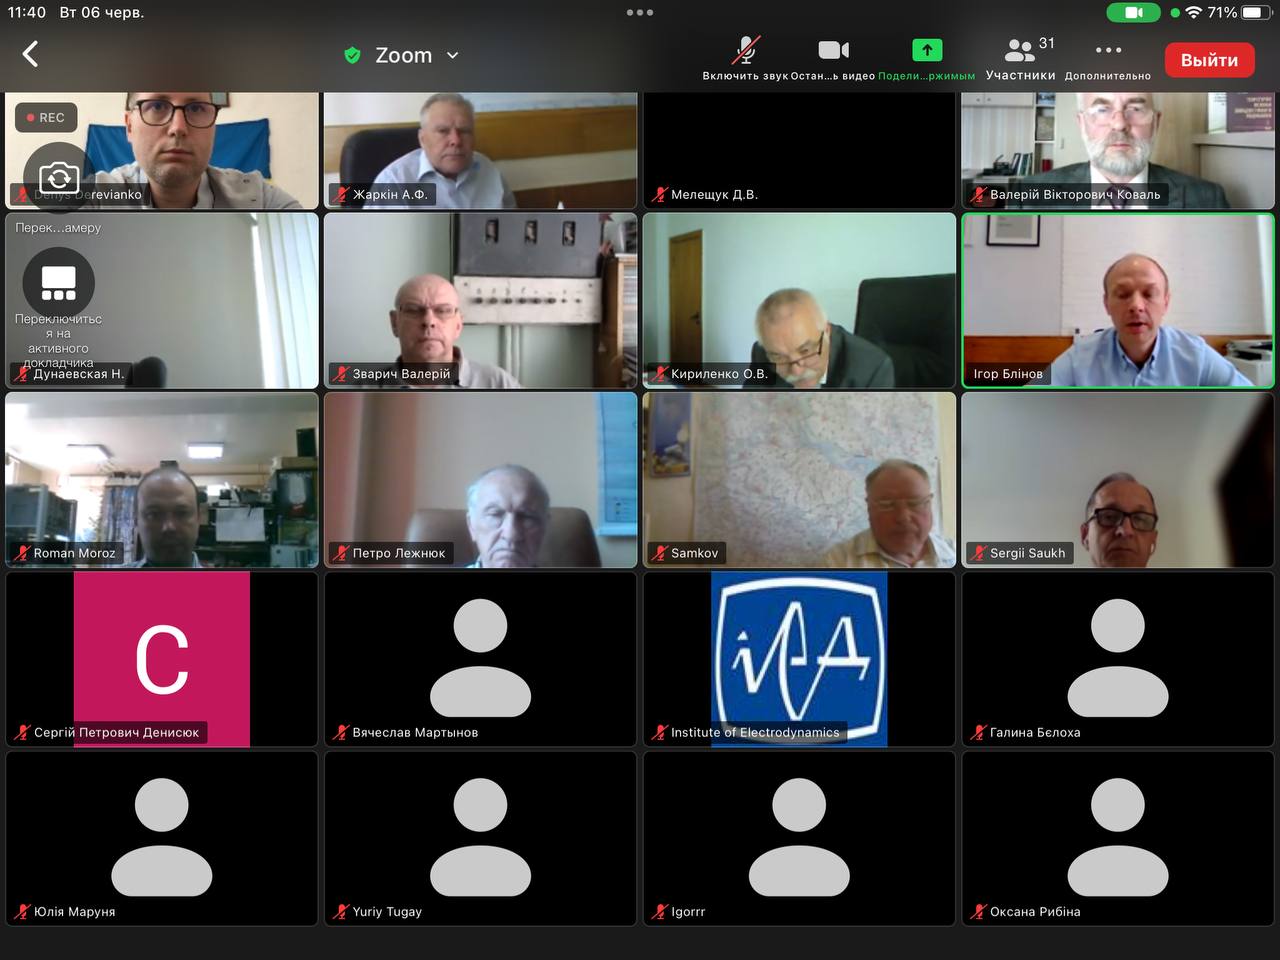Tap the Wi-Fi status icon
The image size is (1280, 960).
click(x=1194, y=13)
